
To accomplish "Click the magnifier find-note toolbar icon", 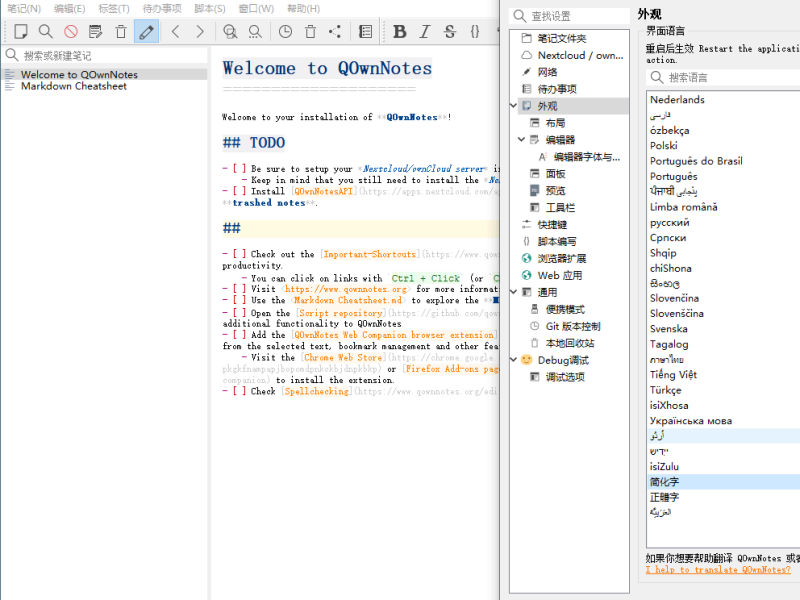I will (x=46, y=32).
